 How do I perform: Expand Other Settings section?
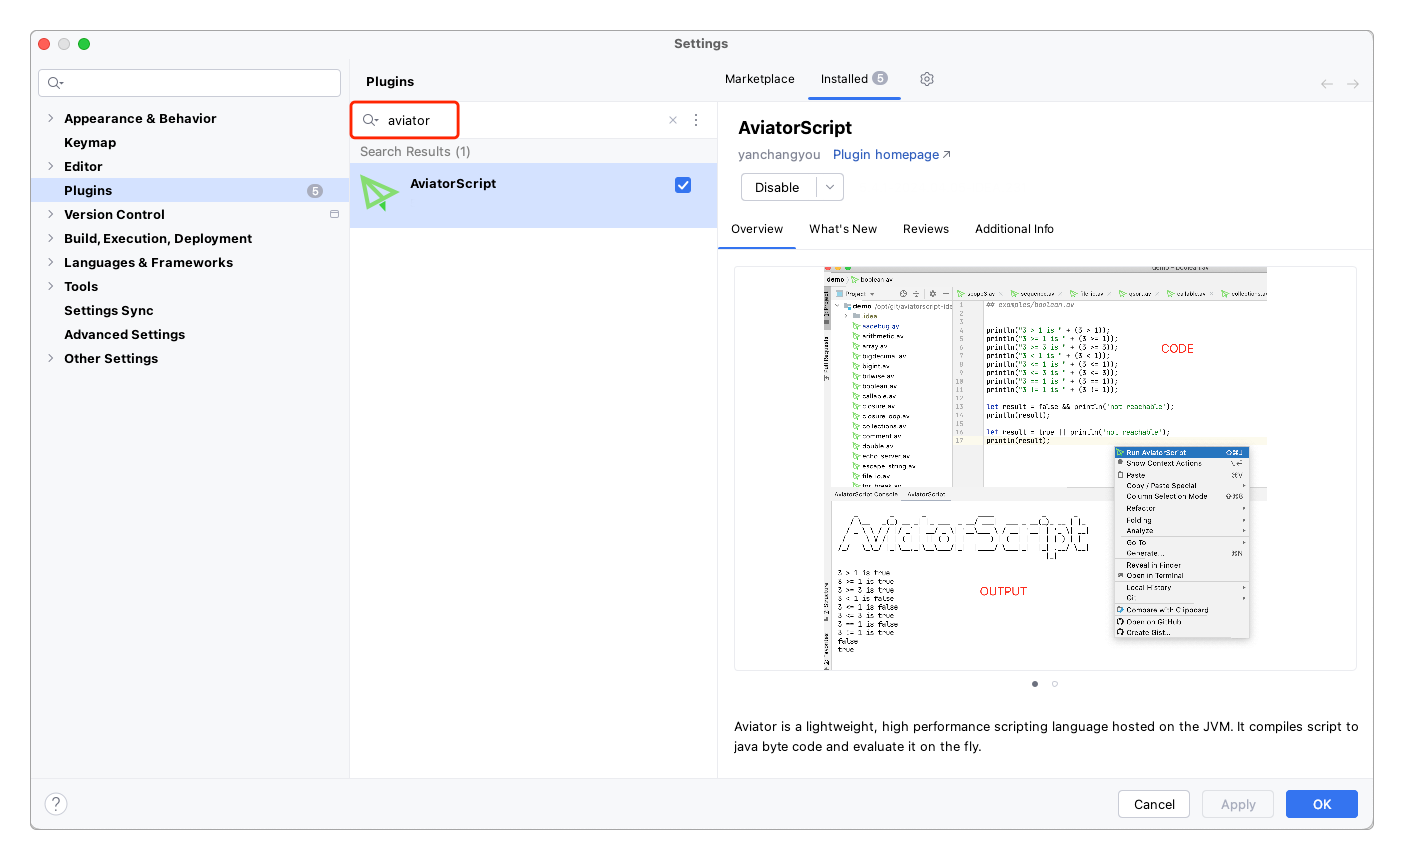pos(51,358)
